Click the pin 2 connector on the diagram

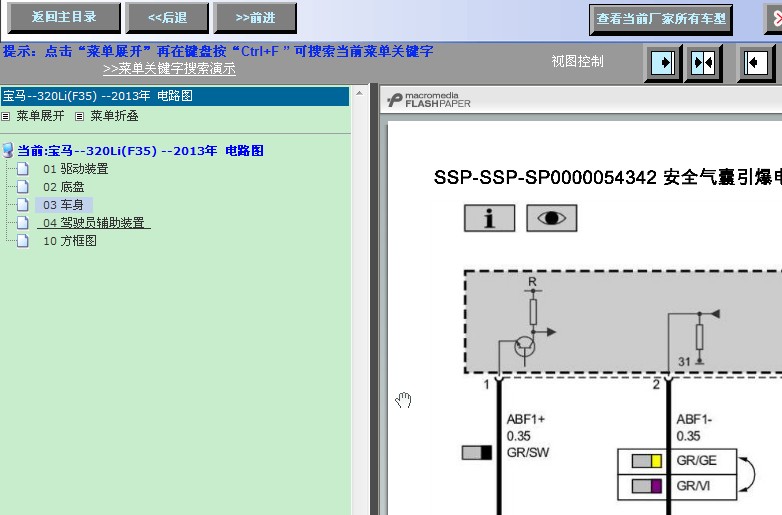[x=668, y=380]
